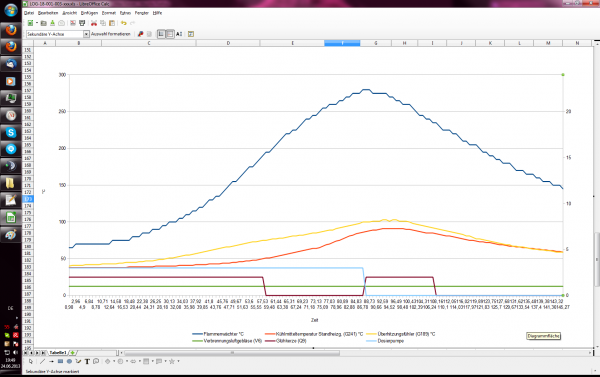Image resolution: width=600 pixels, height=377 pixels.
Task: Select the symbol shapes tool
Action: point(120,361)
